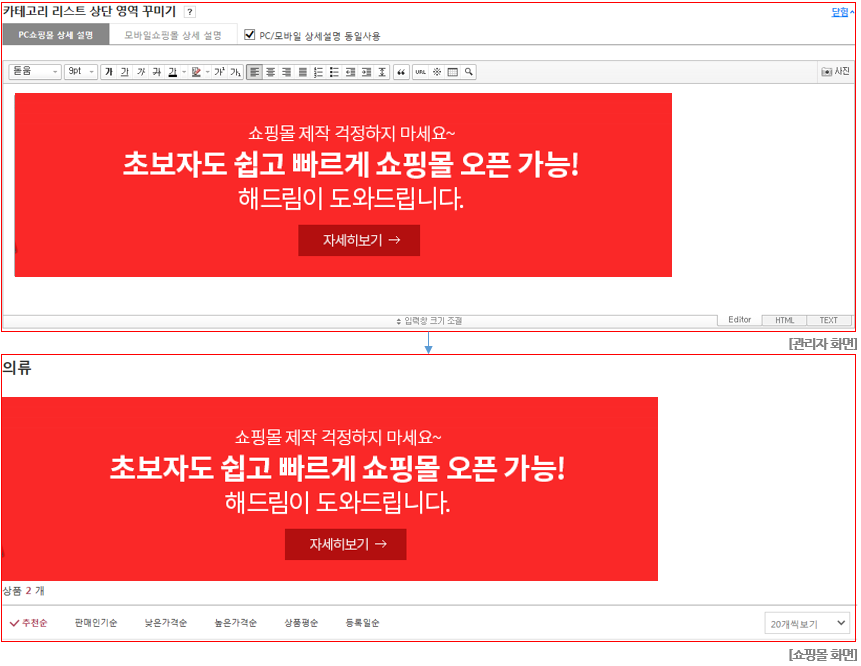
Task: Click the 입력창 크기 조절 resize handle
Action: (429, 321)
